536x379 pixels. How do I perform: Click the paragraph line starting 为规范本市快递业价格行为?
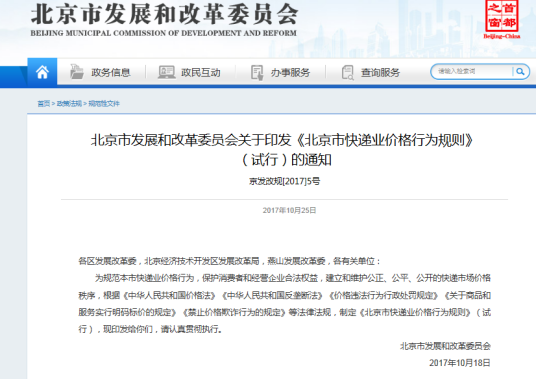coord(293,278)
